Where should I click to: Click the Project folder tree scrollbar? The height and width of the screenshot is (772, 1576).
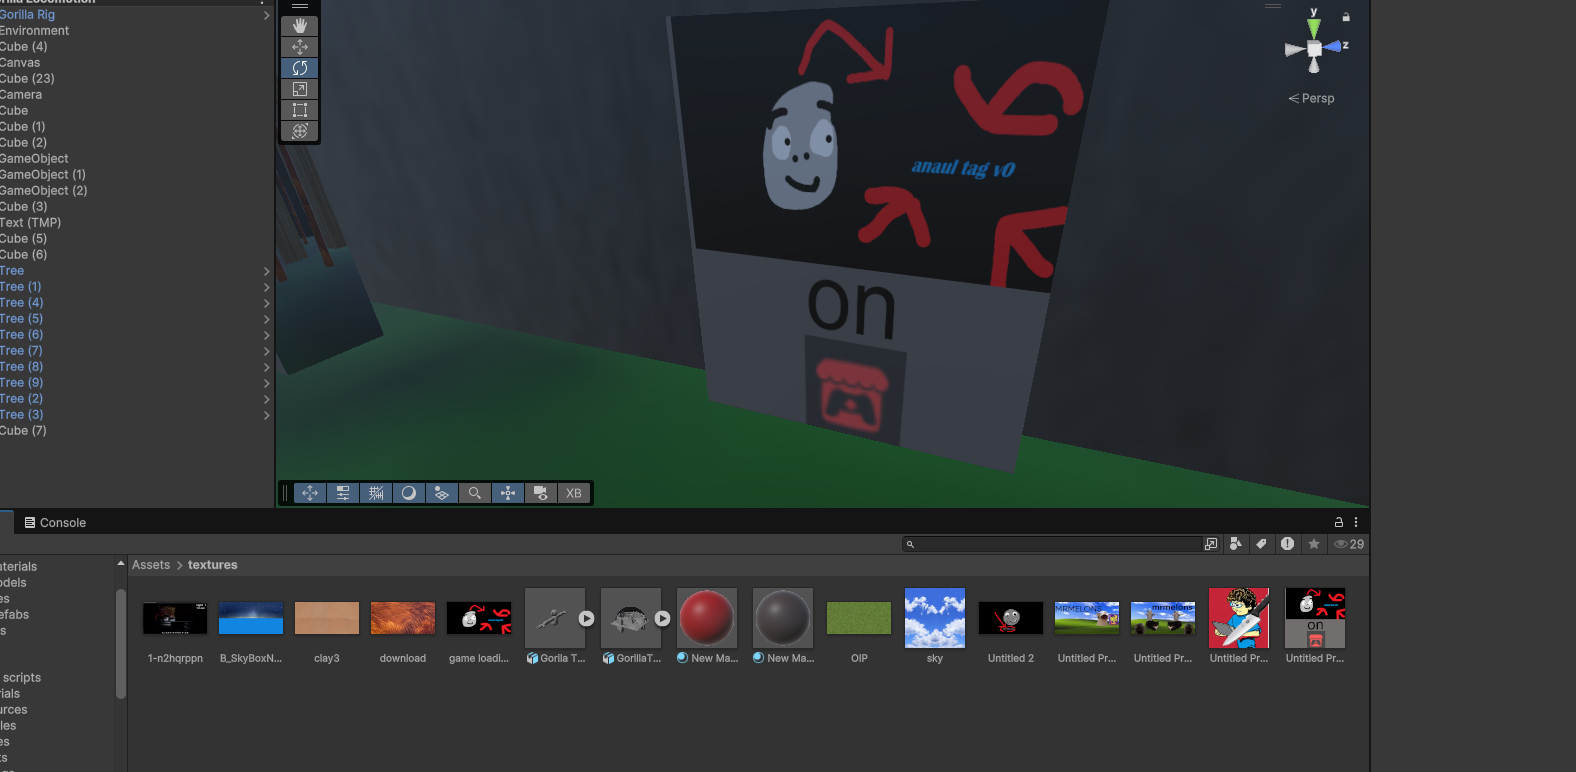(x=121, y=643)
